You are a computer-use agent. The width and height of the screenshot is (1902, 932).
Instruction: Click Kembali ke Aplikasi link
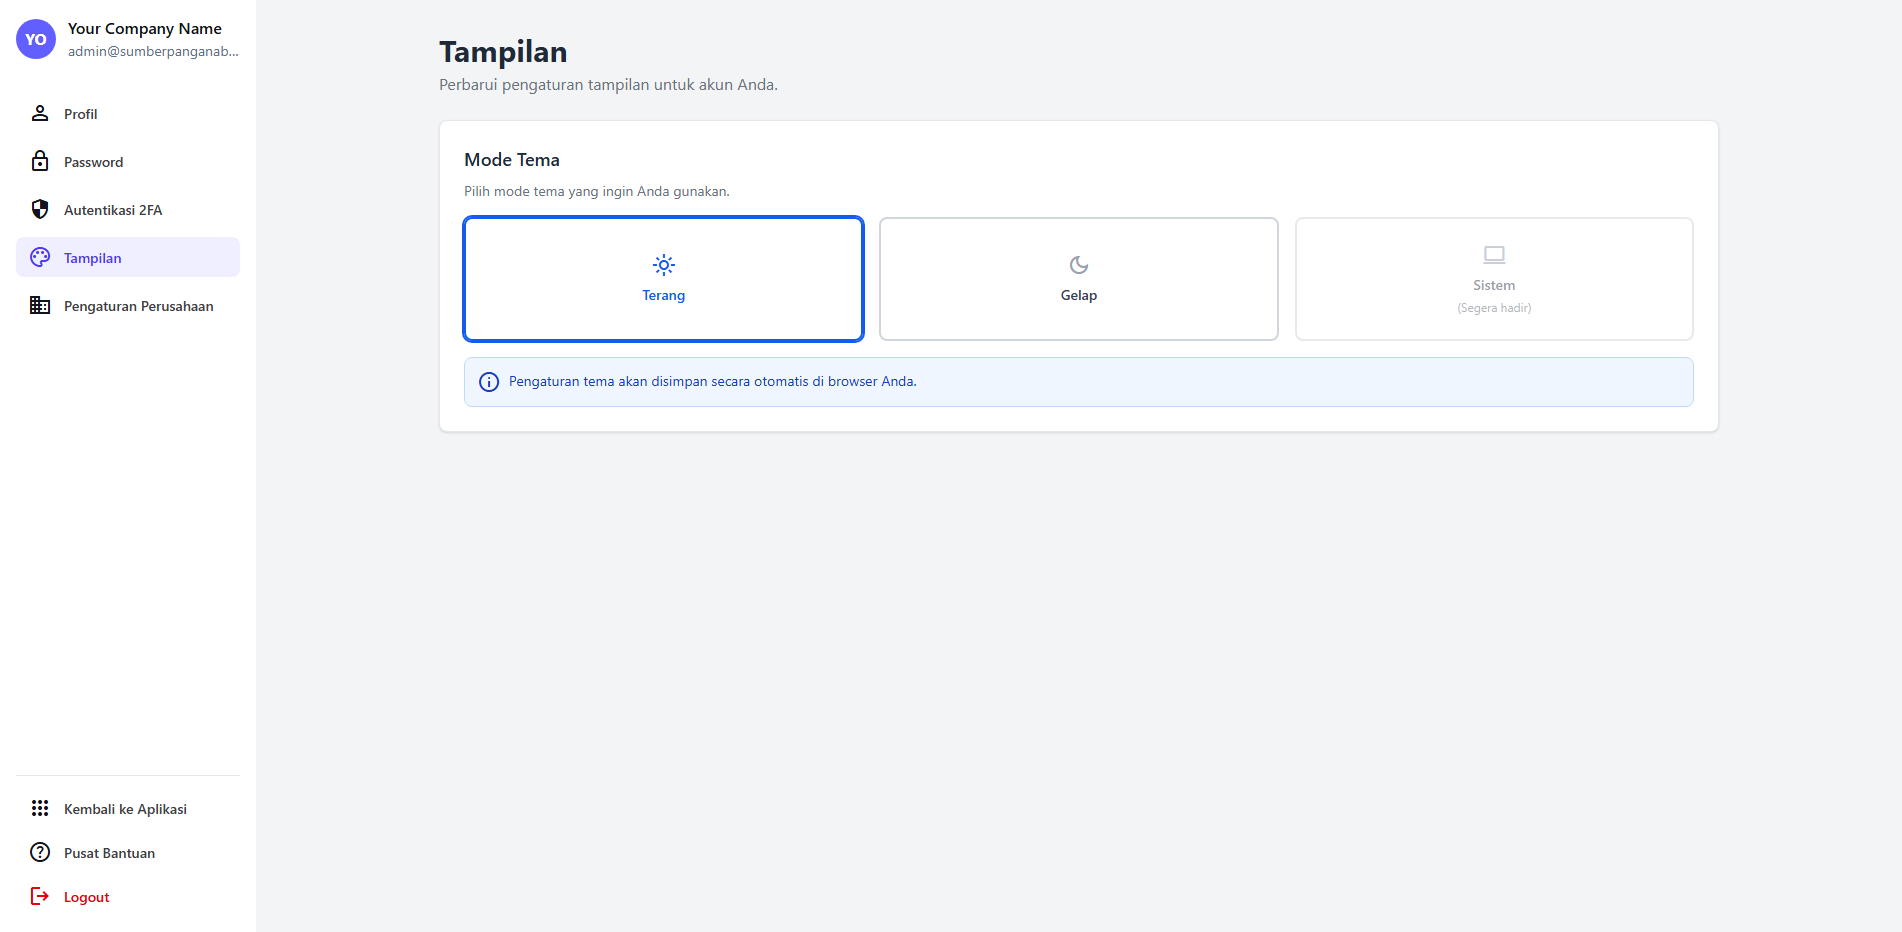(125, 809)
